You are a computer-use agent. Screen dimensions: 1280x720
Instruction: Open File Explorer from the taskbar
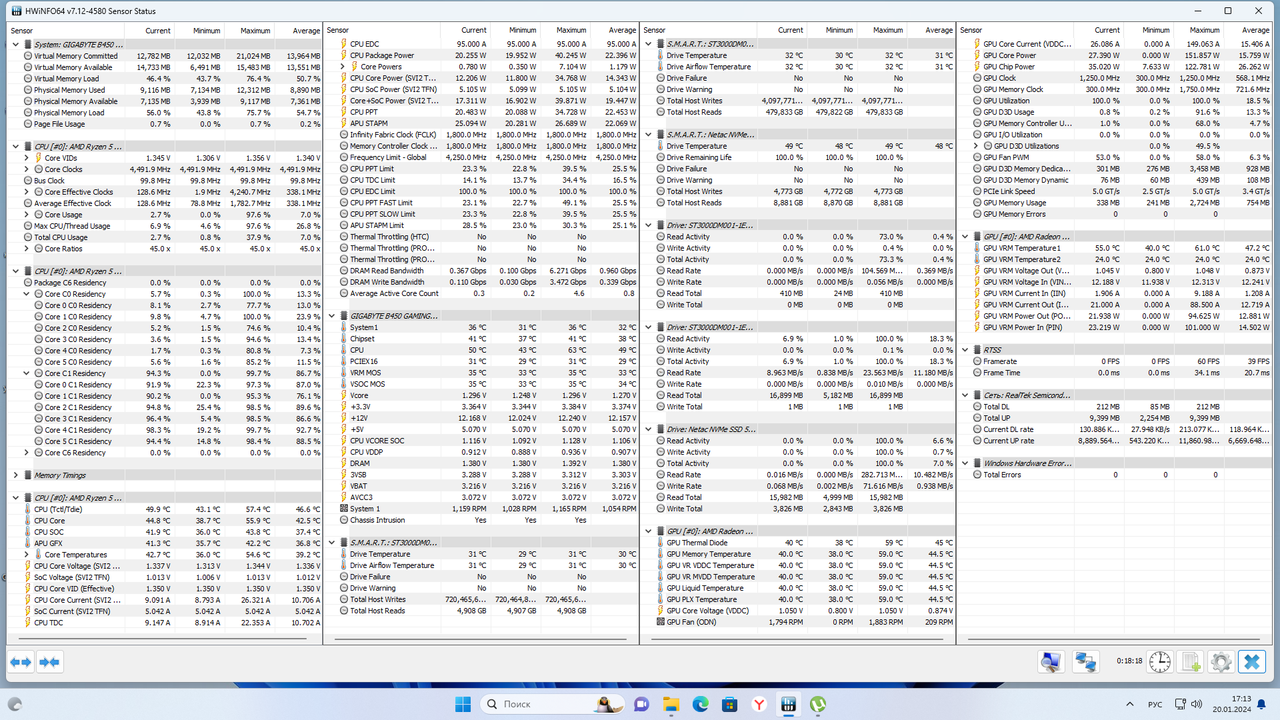point(671,704)
